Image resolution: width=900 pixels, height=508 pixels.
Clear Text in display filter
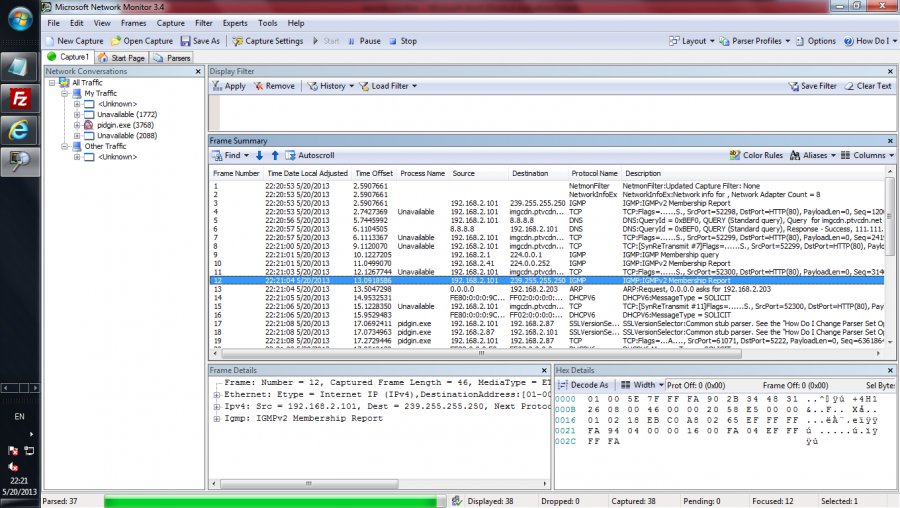868,86
